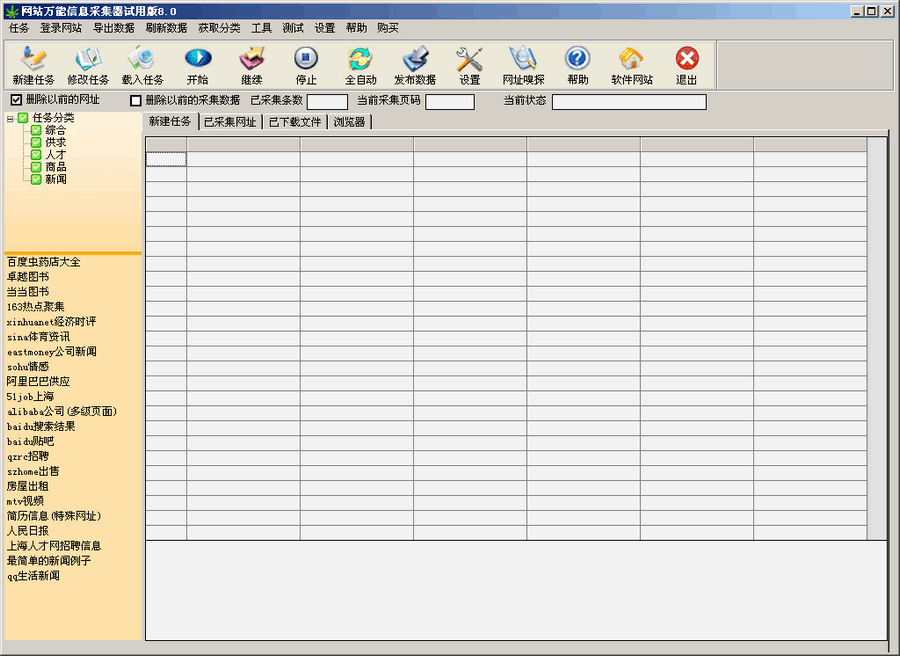Click the 全自动 toolbar icon
This screenshot has width=900, height=656.
tap(360, 59)
